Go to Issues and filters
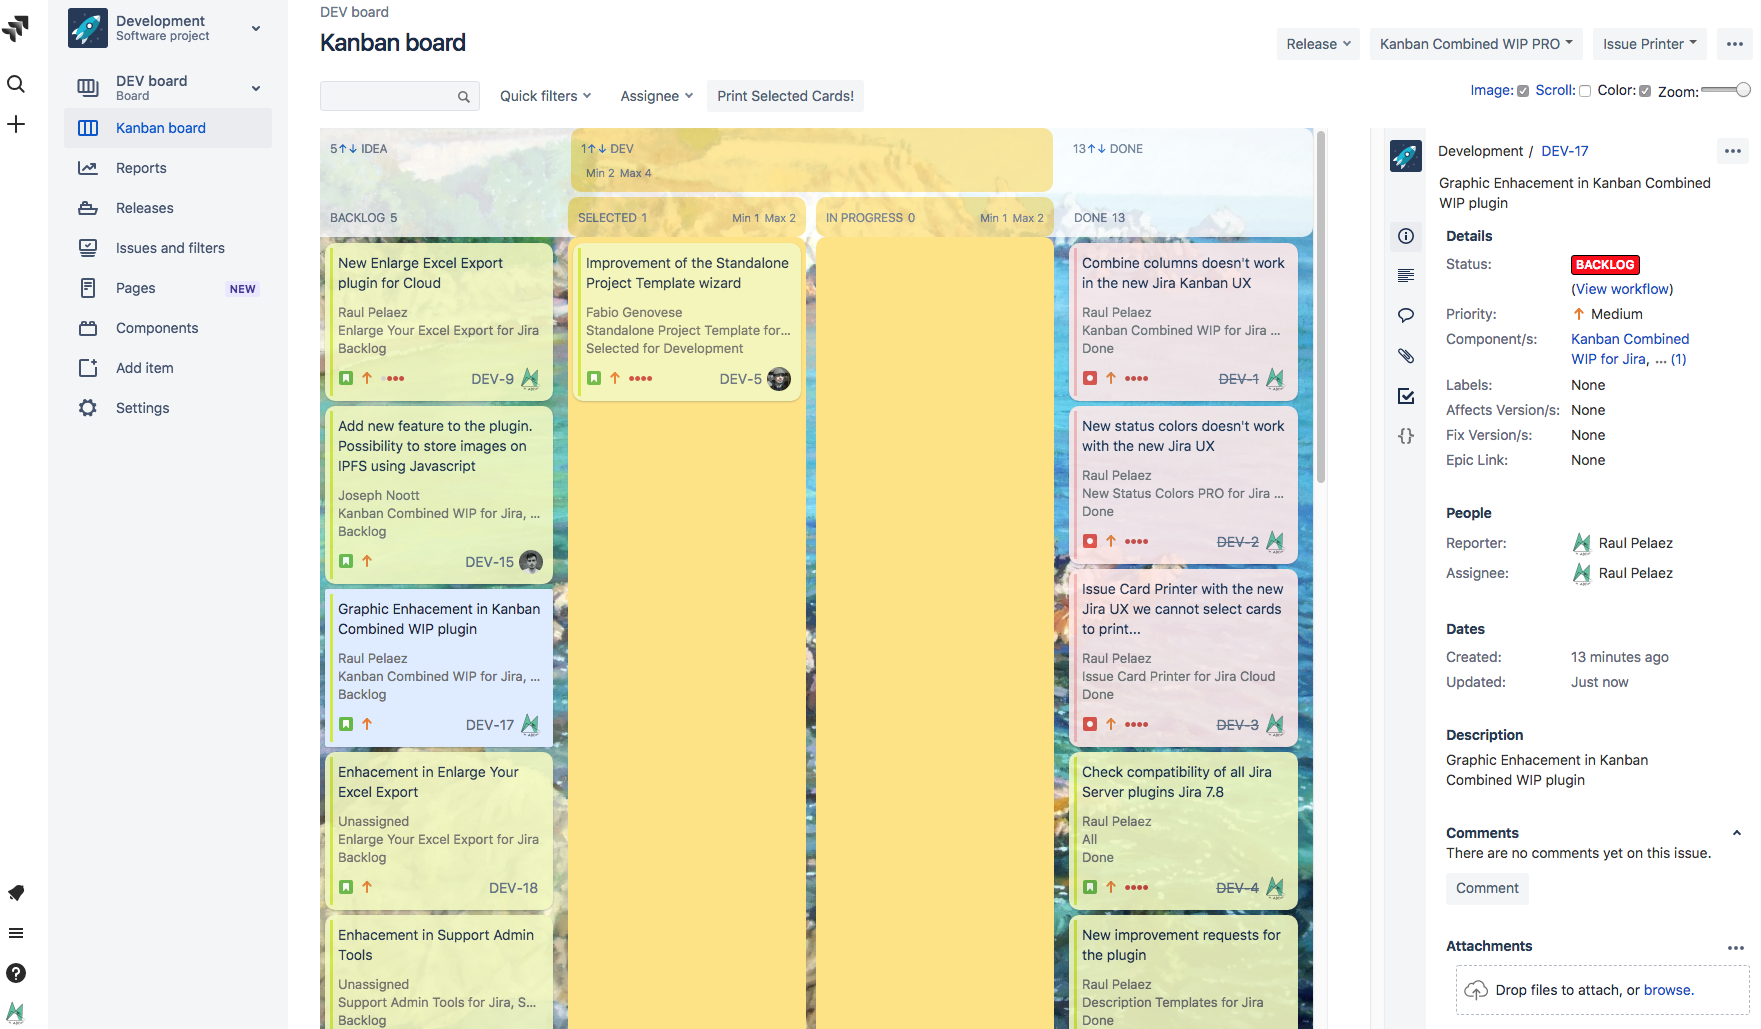 (170, 248)
